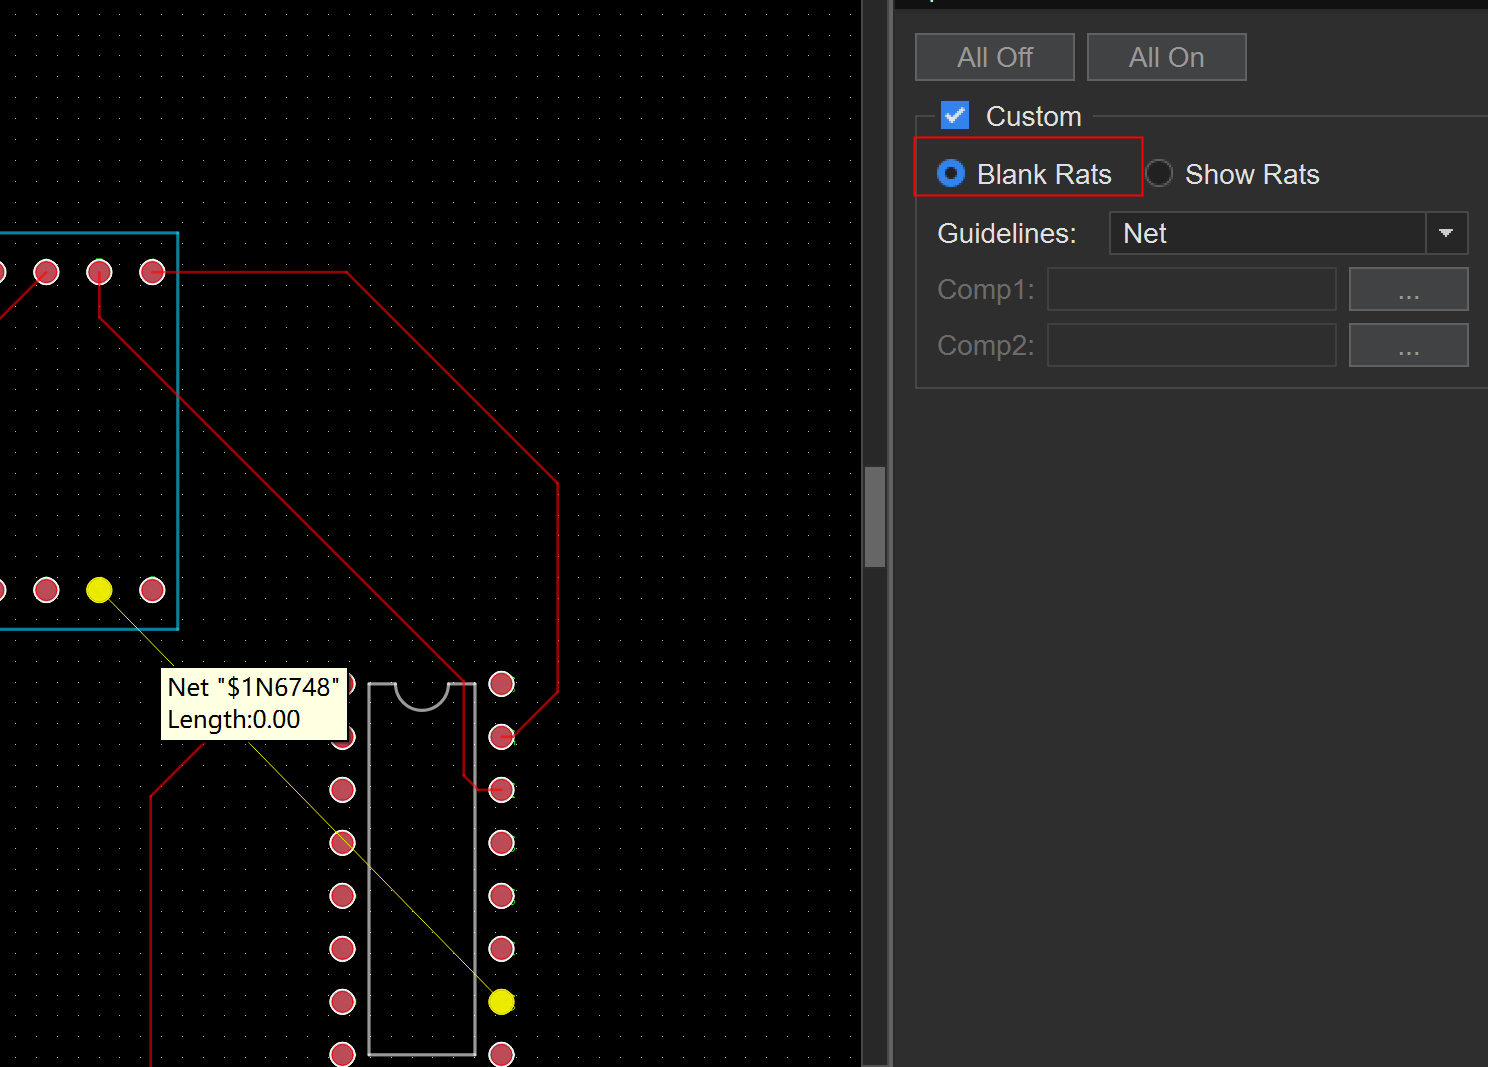This screenshot has width=1488, height=1067.
Task: Click the IC's top-right pad
Action: (502, 684)
